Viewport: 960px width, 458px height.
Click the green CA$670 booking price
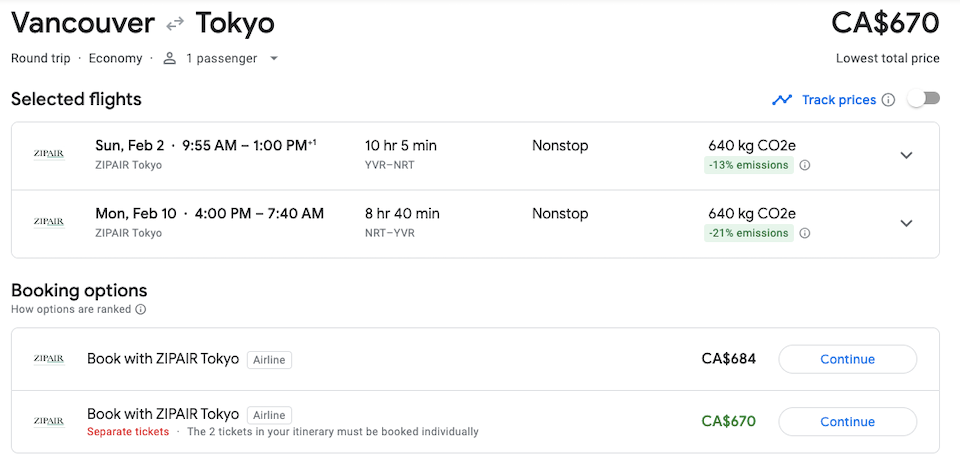coord(729,422)
